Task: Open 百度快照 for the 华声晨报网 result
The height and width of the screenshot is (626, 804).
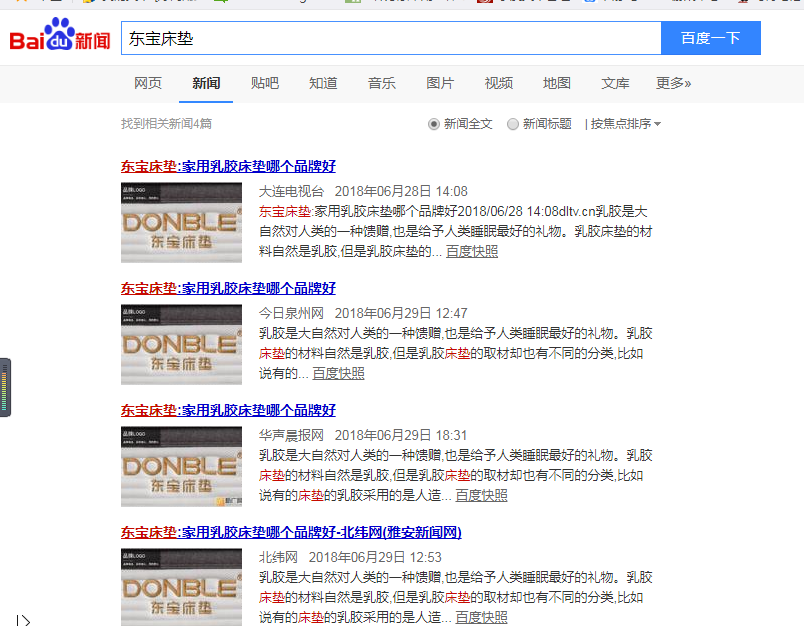Action: point(481,496)
